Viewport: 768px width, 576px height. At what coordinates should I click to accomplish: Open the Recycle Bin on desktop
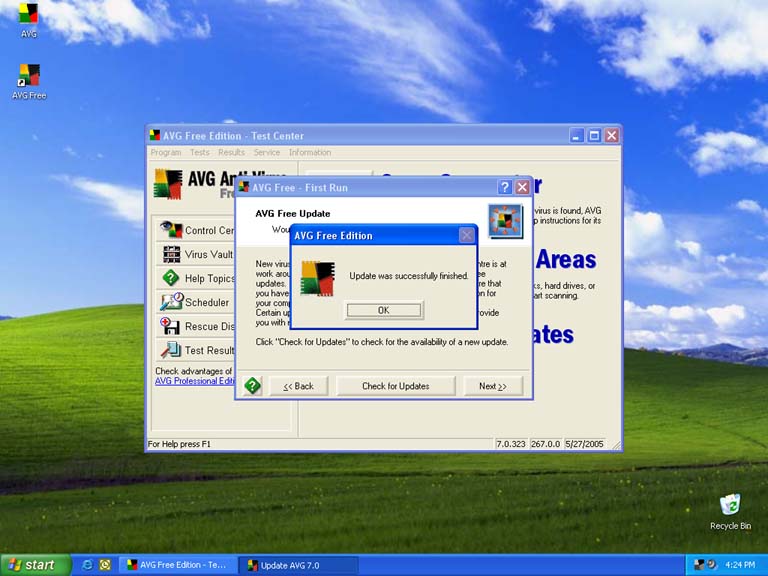[x=730, y=505]
